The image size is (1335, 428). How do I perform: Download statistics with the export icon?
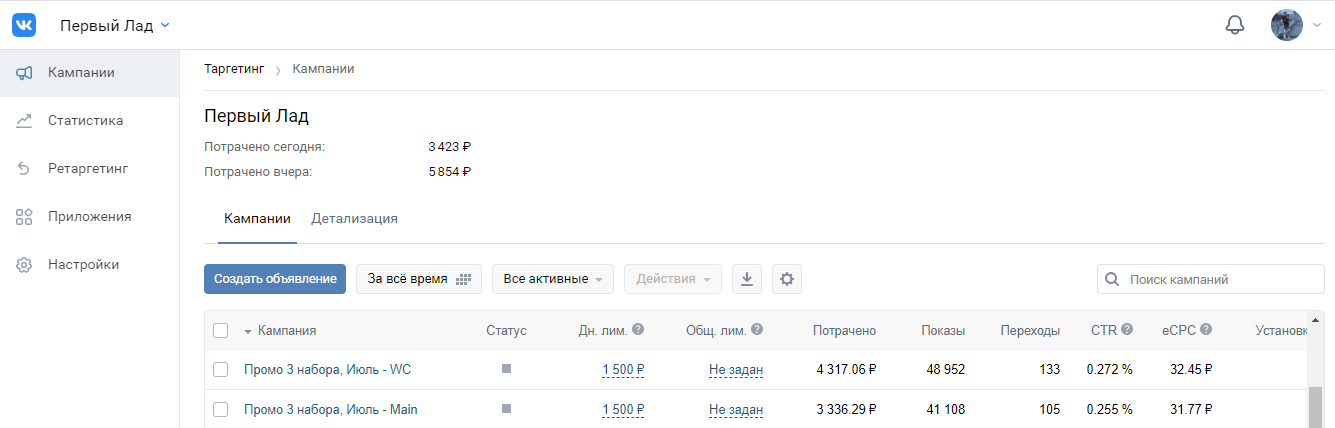click(747, 279)
